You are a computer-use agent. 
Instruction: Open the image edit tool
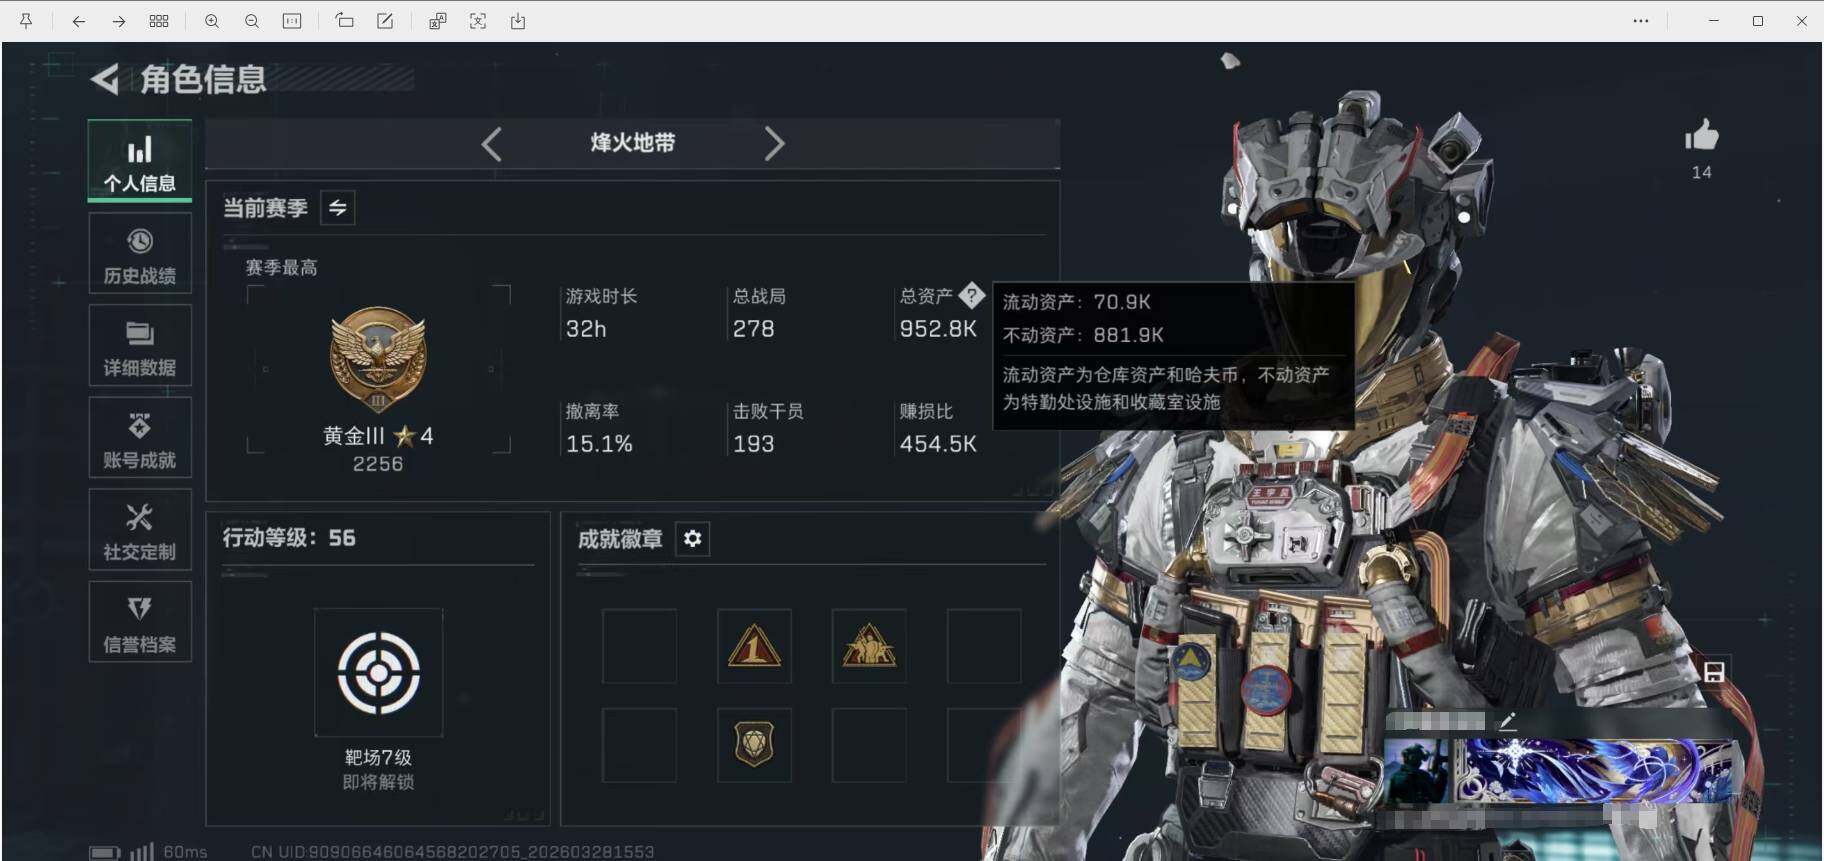click(x=385, y=21)
